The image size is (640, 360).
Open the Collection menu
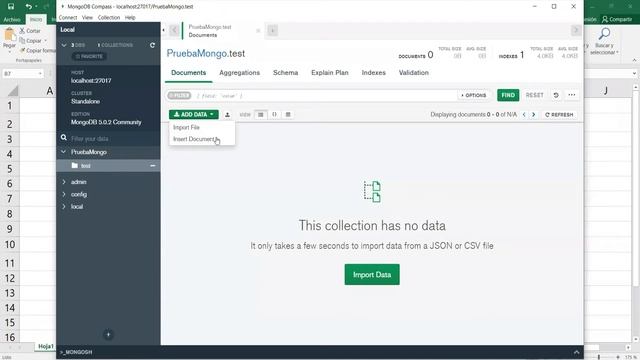point(109,18)
